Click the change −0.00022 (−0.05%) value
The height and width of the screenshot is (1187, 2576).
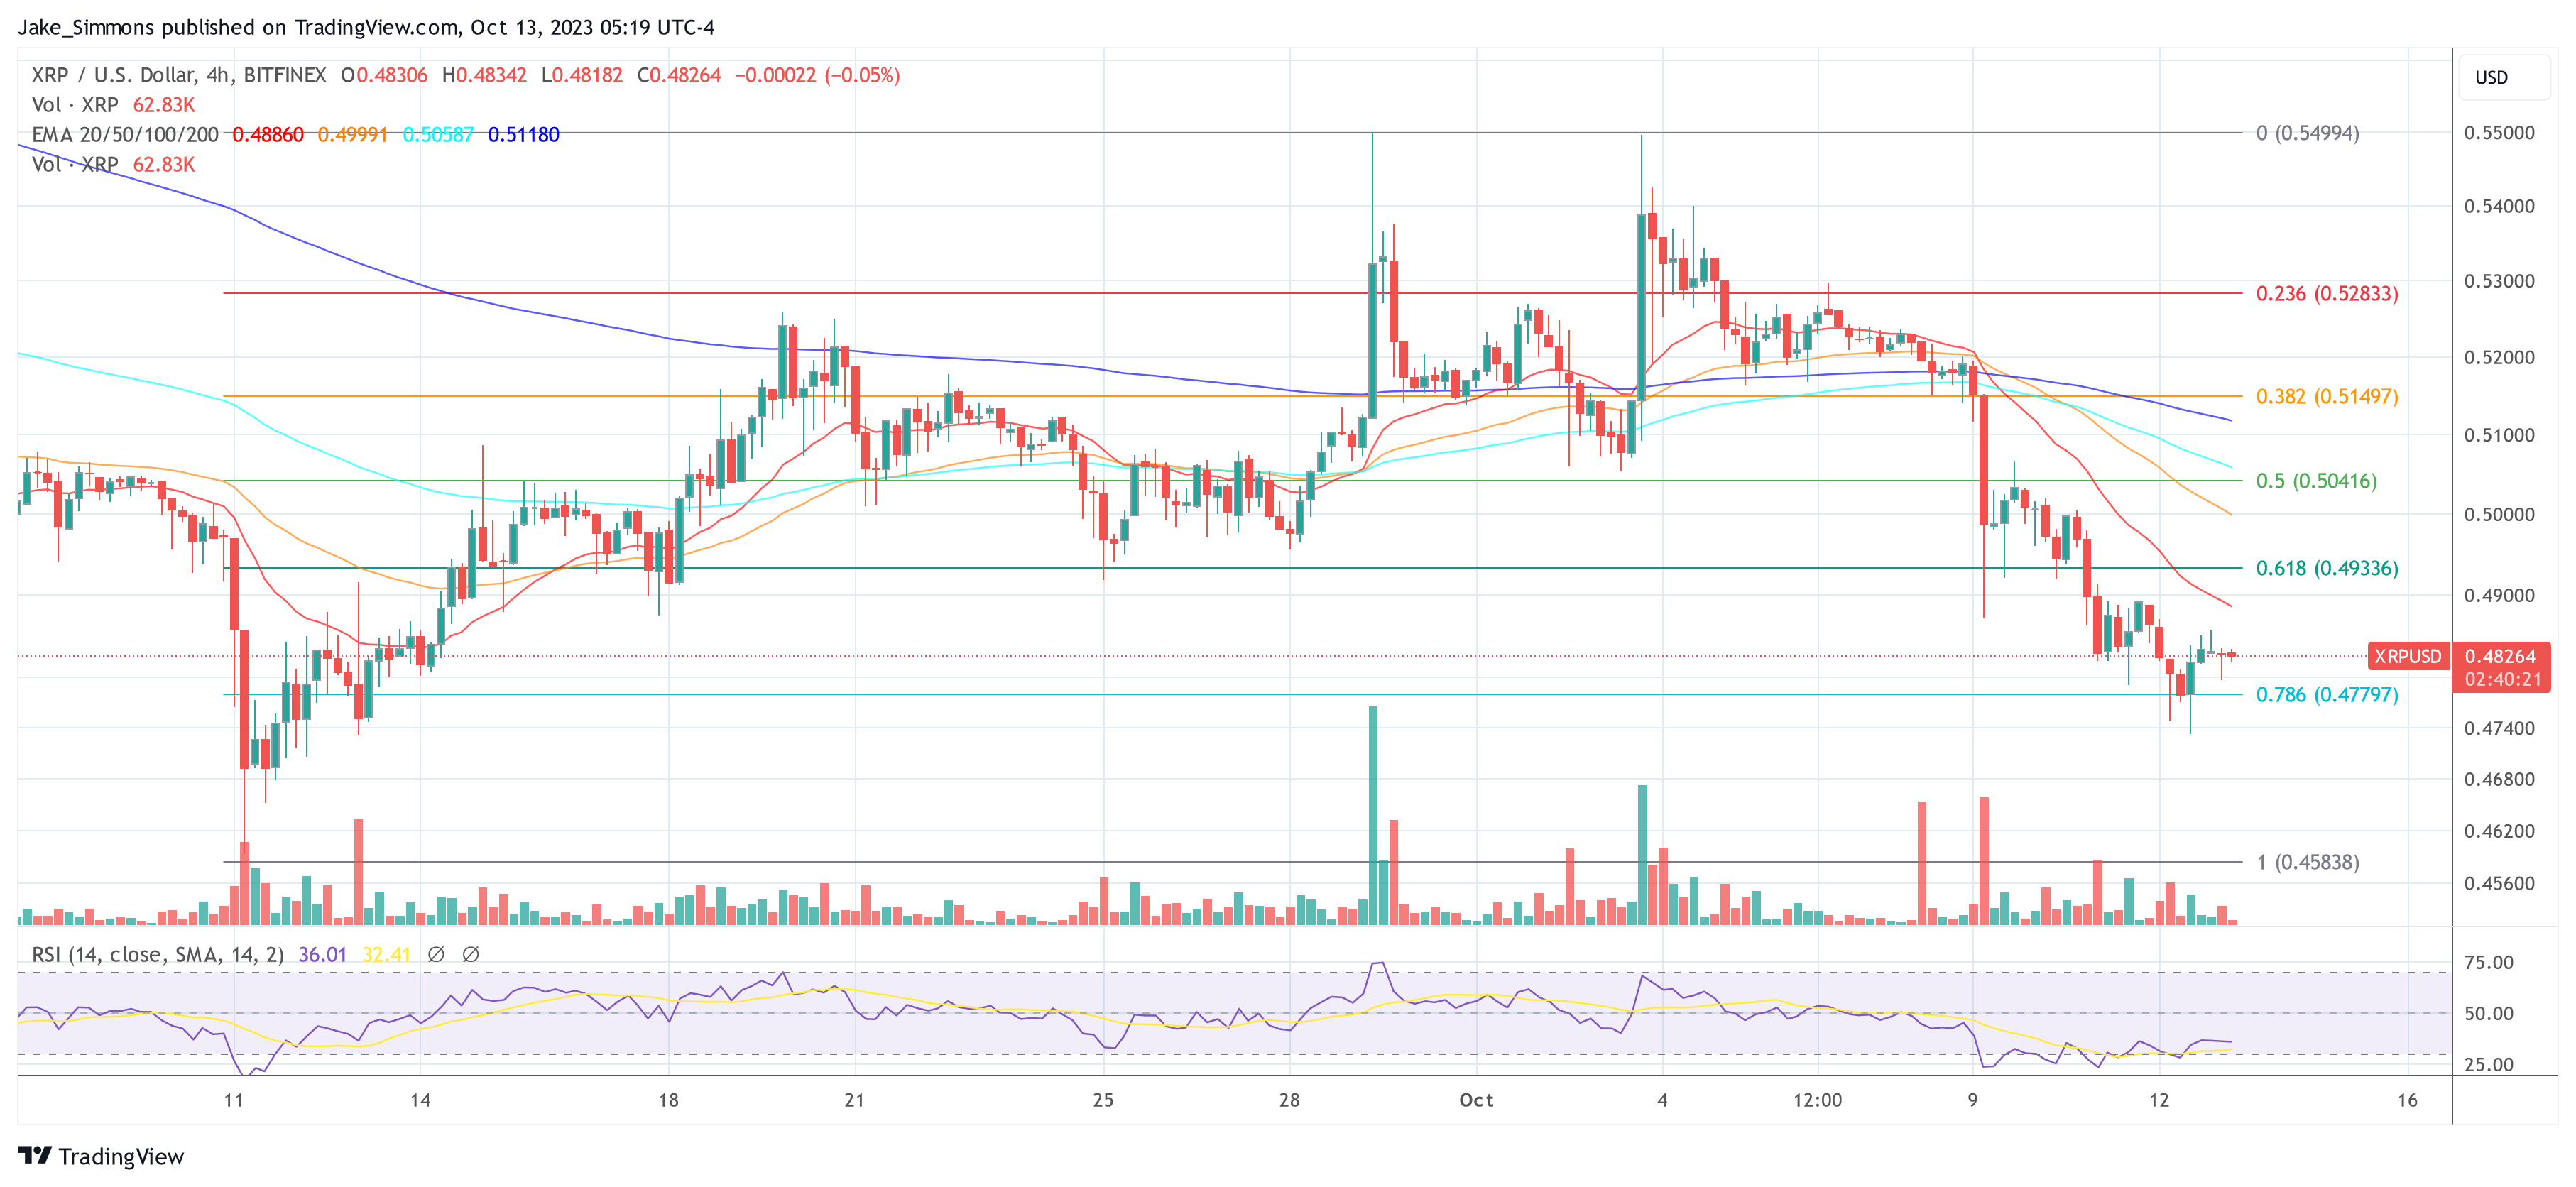tap(817, 75)
